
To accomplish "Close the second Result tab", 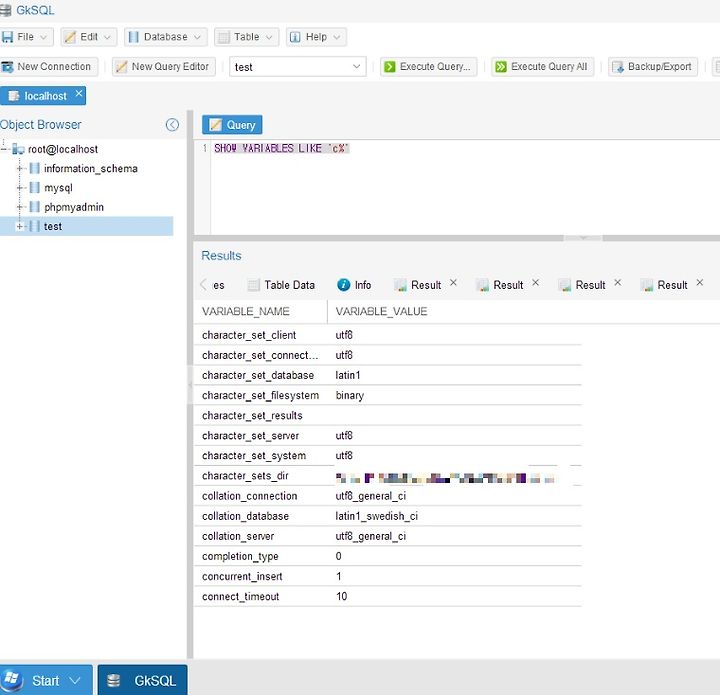I will click(535, 283).
